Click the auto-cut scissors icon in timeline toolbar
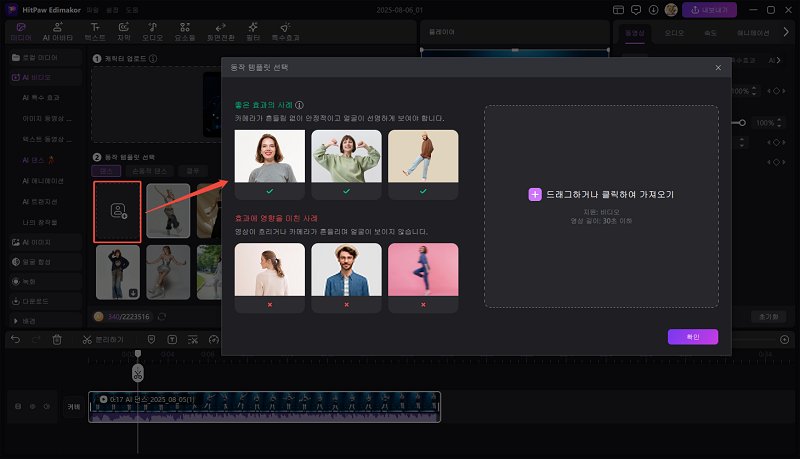This screenshot has width=800, height=459. (193, 339)
